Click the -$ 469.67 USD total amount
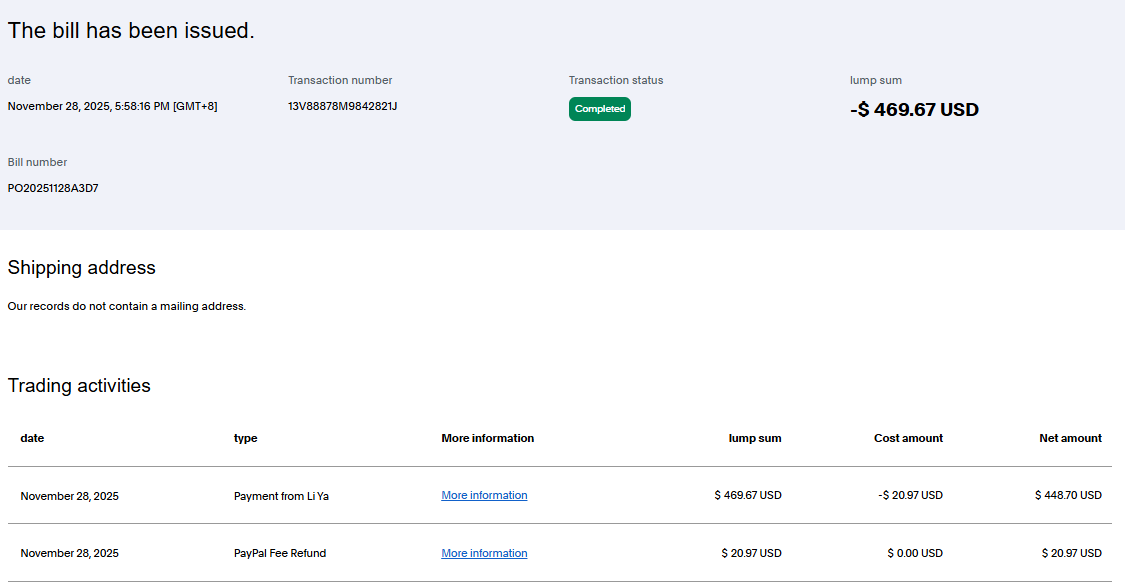Screen dimensions: 1125x582 (914, 110)
